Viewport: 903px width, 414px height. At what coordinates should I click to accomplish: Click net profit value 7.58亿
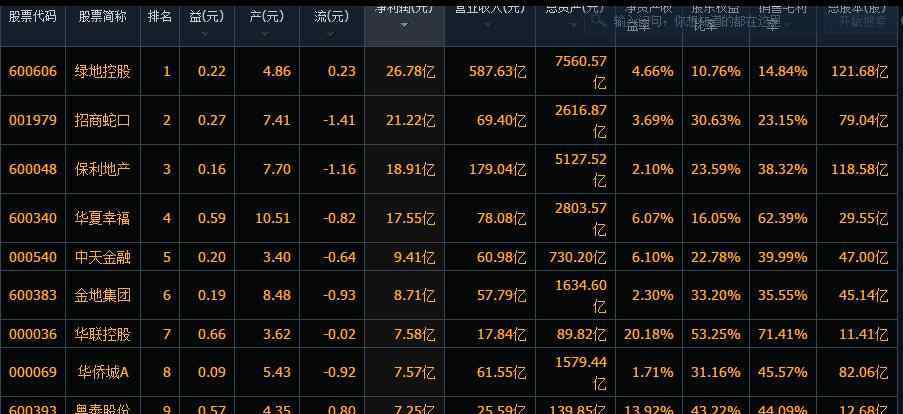point(413,334)
